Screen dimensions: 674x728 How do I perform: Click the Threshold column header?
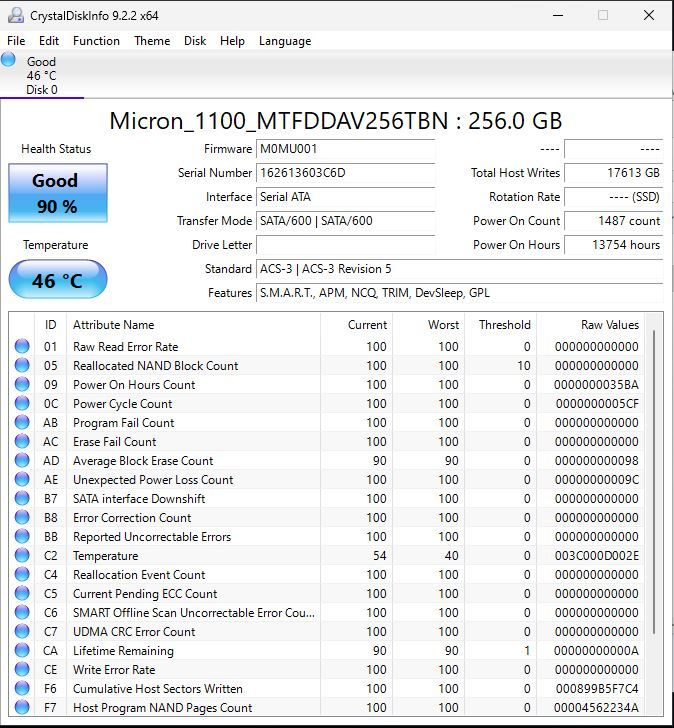point(501,325)
